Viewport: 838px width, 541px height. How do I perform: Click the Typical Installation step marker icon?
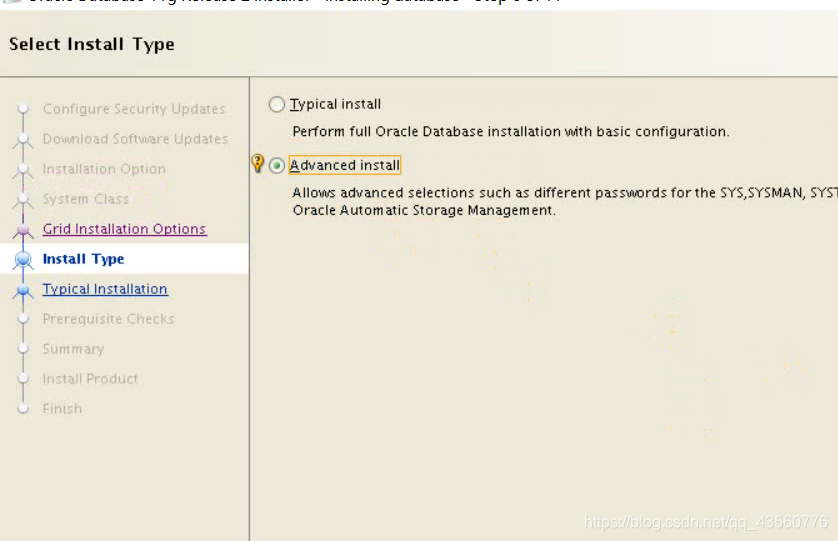pos(23,290)
